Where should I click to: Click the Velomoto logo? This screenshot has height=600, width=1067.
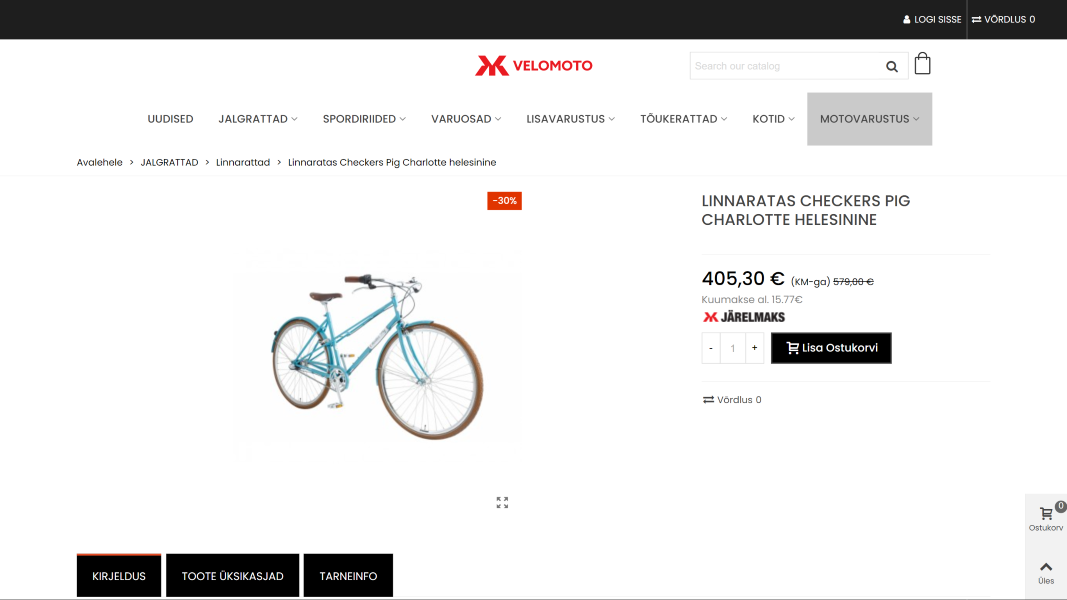(x=534, y=65)
